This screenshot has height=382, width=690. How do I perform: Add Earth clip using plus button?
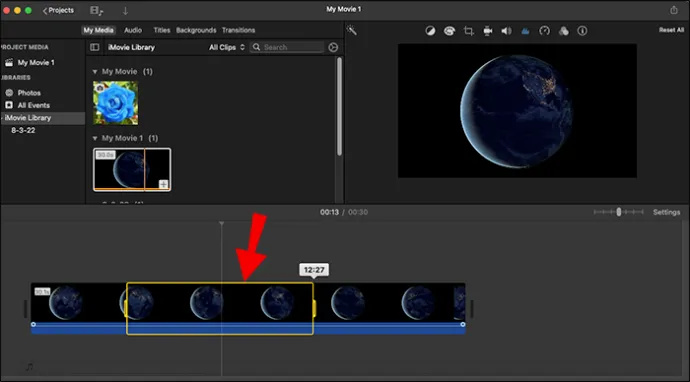tap(164, 184)
